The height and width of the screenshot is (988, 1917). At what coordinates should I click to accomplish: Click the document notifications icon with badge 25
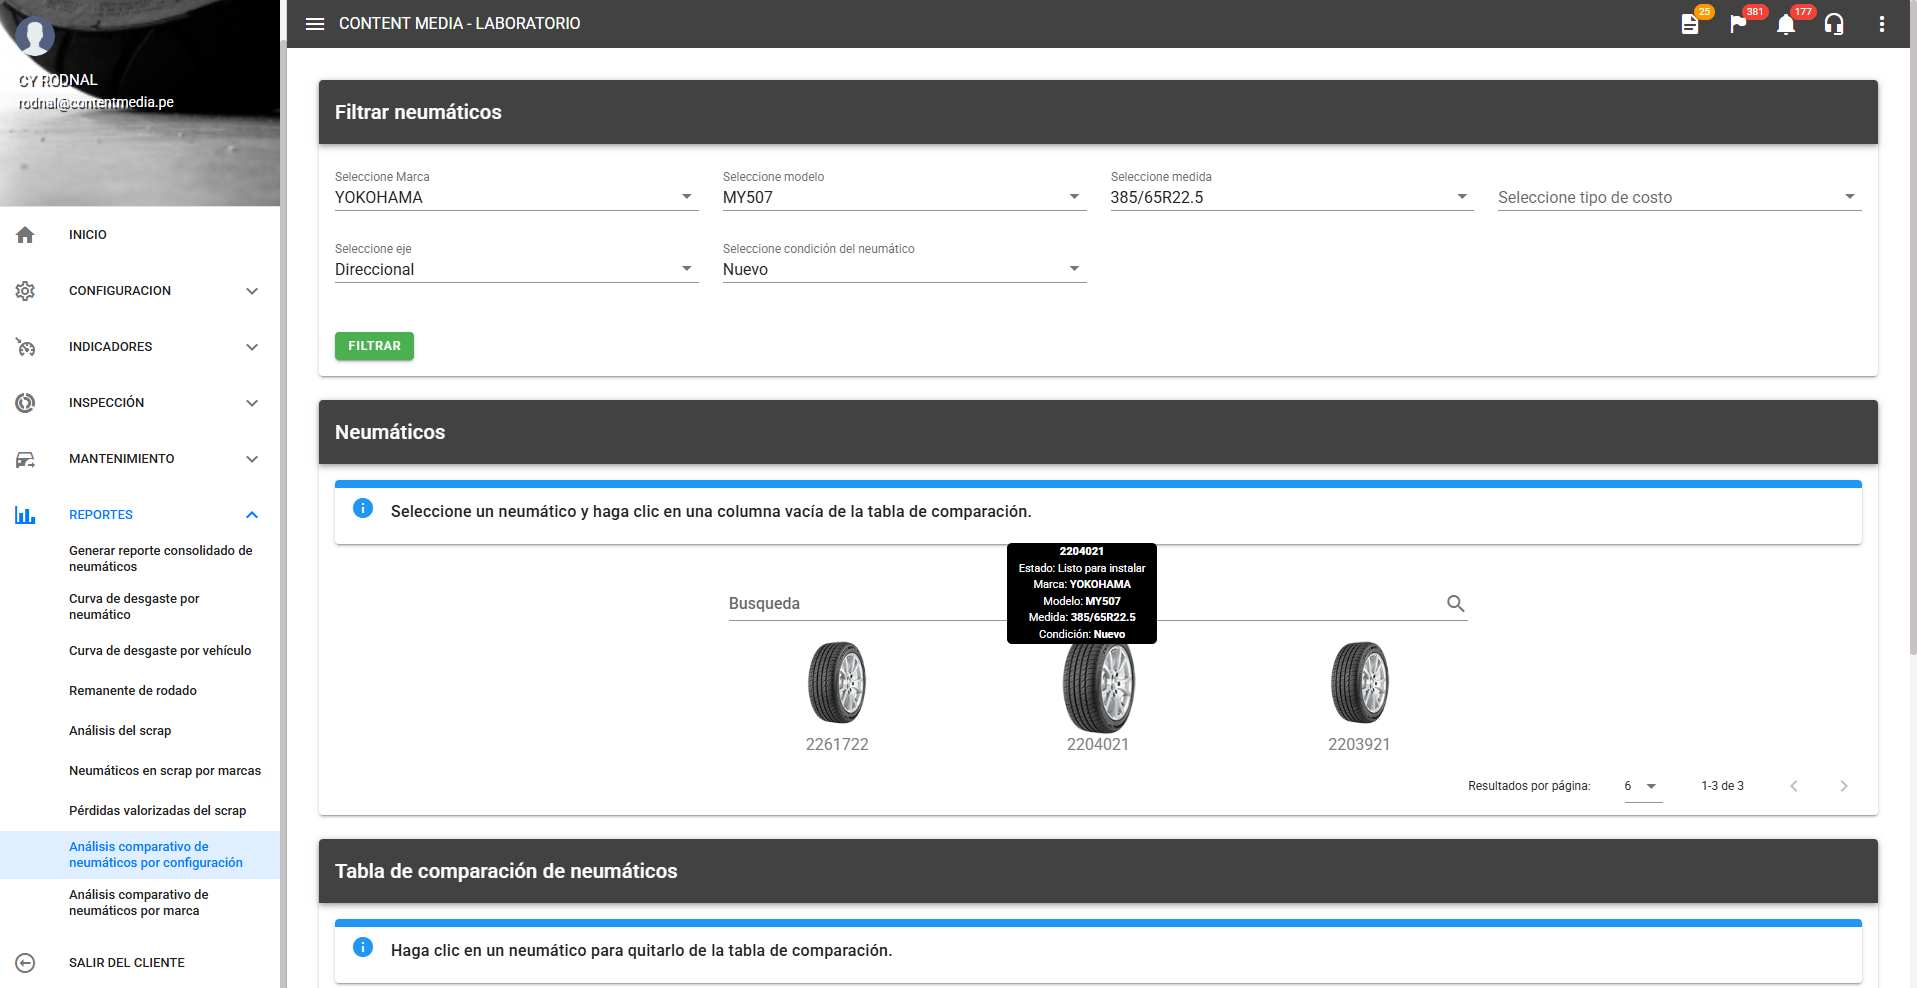tap(1690, 24)
